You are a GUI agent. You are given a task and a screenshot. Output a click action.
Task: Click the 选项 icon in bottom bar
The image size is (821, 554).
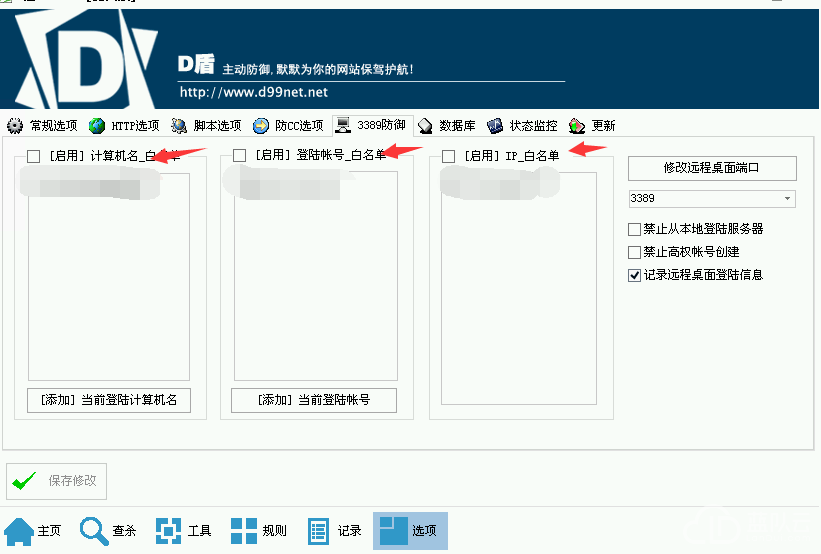394,531
